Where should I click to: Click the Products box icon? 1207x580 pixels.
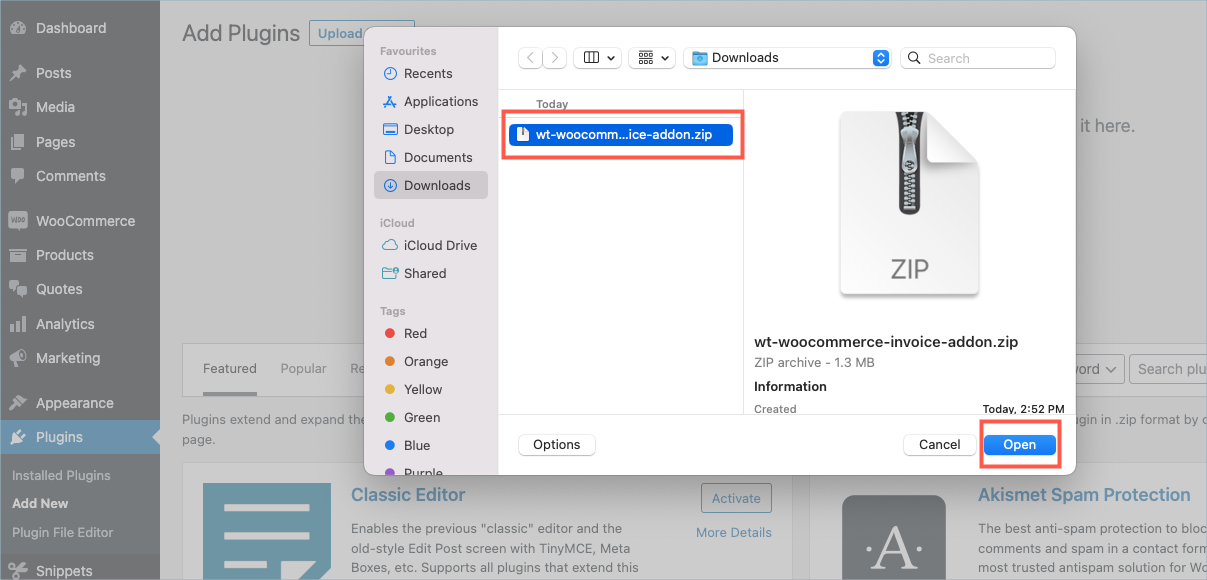coord(18,255)
